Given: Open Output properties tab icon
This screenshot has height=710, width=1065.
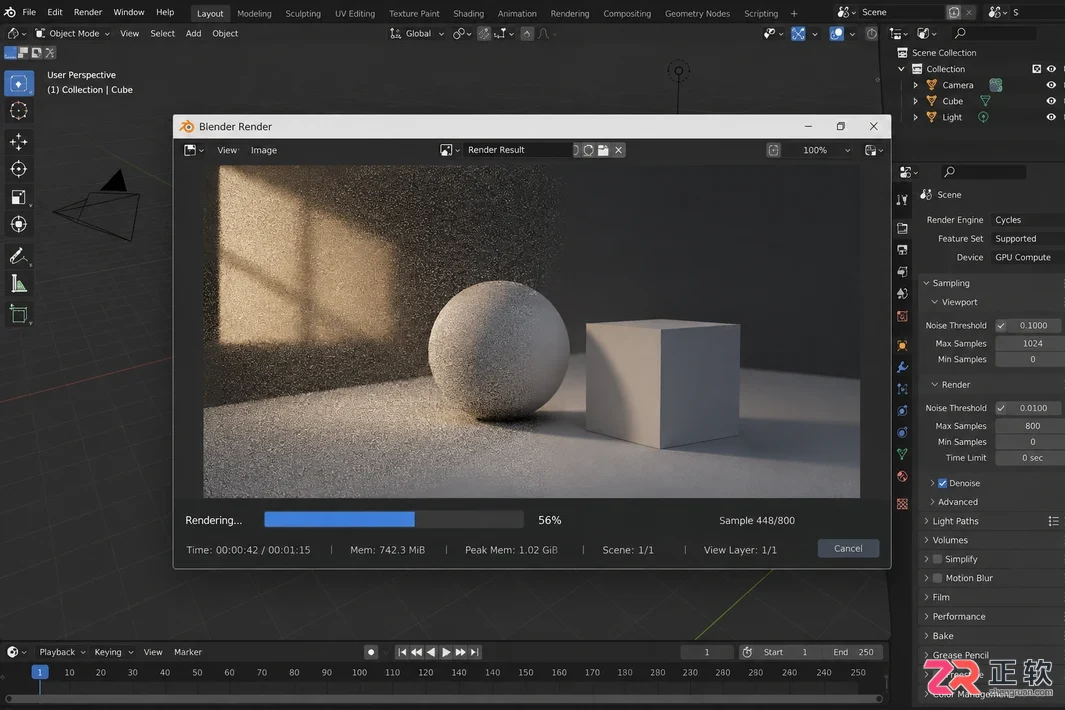Looking at the screenshot, I should (902, 250).
